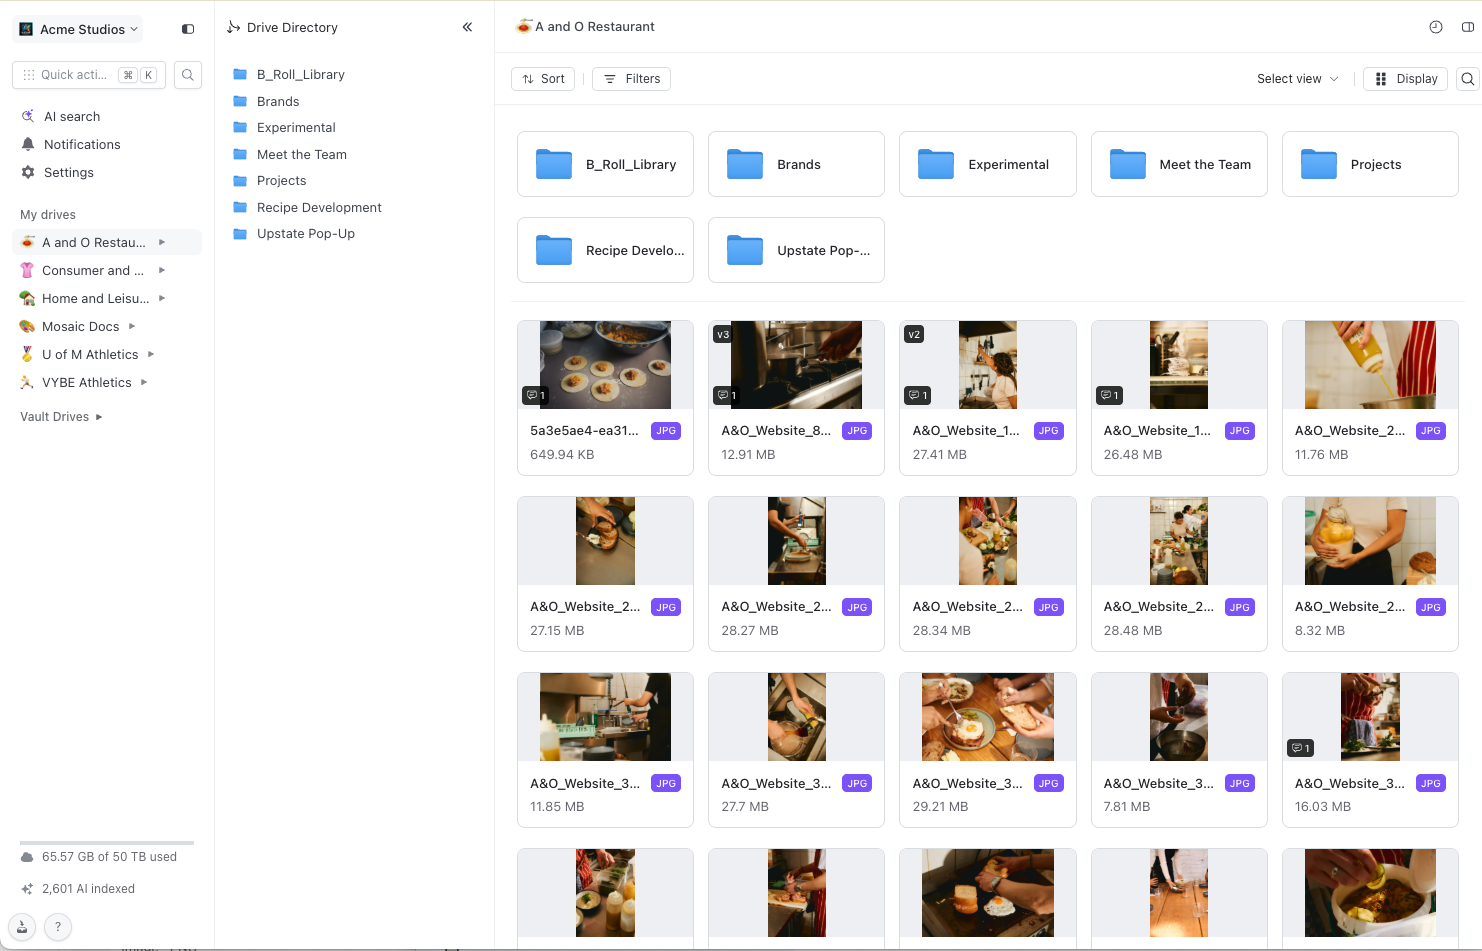Collapse the Drive Directory panel
This screenshot has height=951, width=1482.
[467, 27]
